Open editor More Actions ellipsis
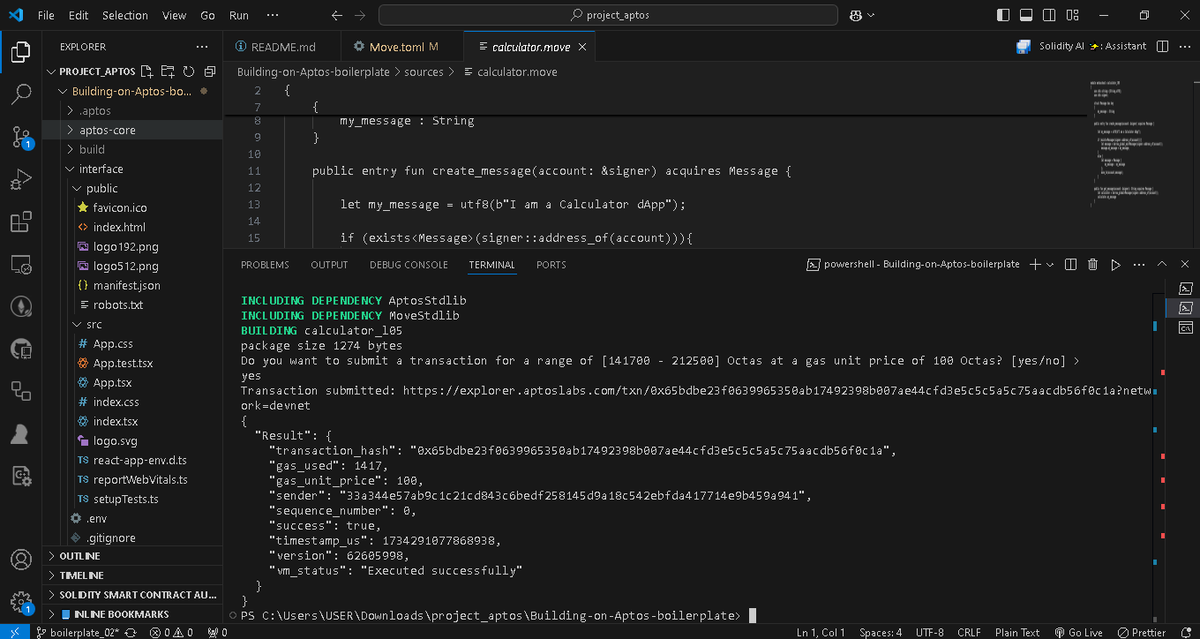1200x639 pixels. pos(1184,47)
